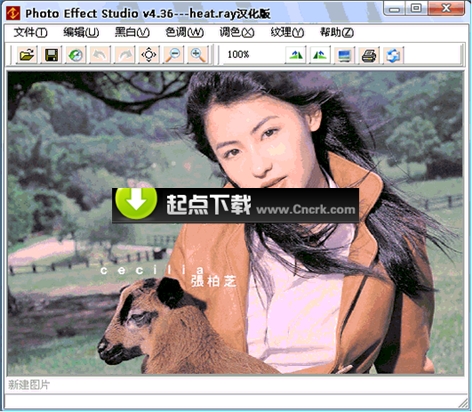Save image using floppy disk icon
The height and width of the screenshot is (412, 472).
[x=51, y=55]
